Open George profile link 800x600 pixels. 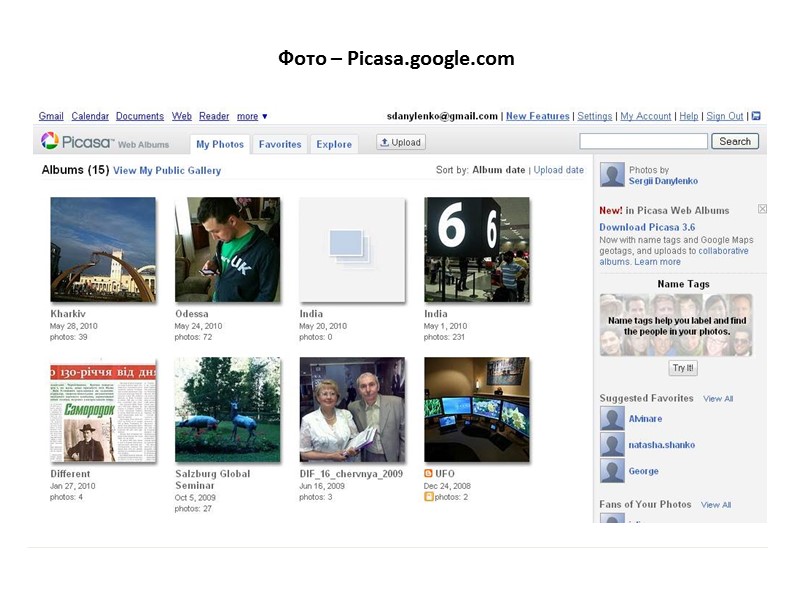[643, 471]
